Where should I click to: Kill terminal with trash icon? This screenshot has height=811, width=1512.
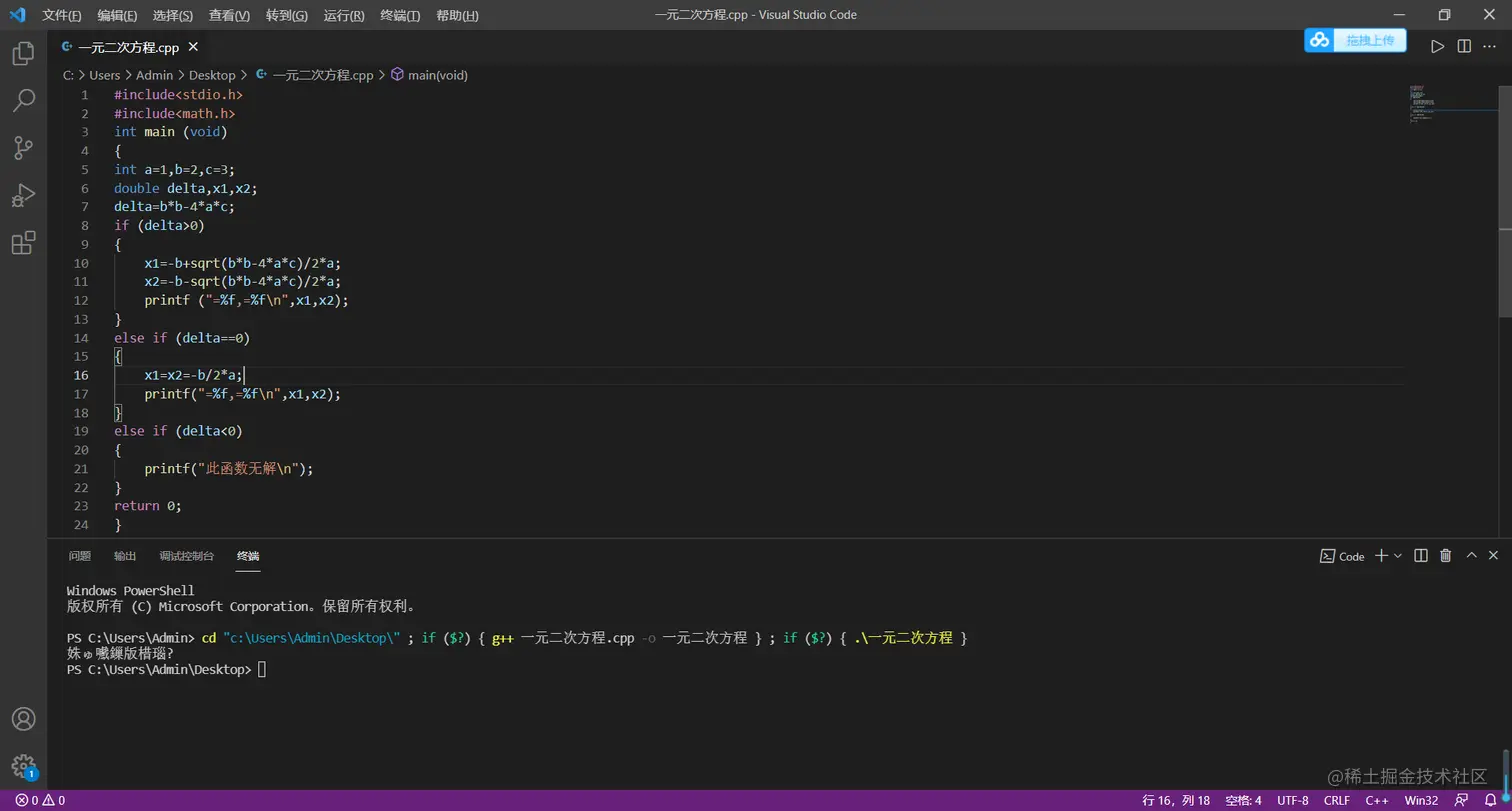[x=1445, y=556]
